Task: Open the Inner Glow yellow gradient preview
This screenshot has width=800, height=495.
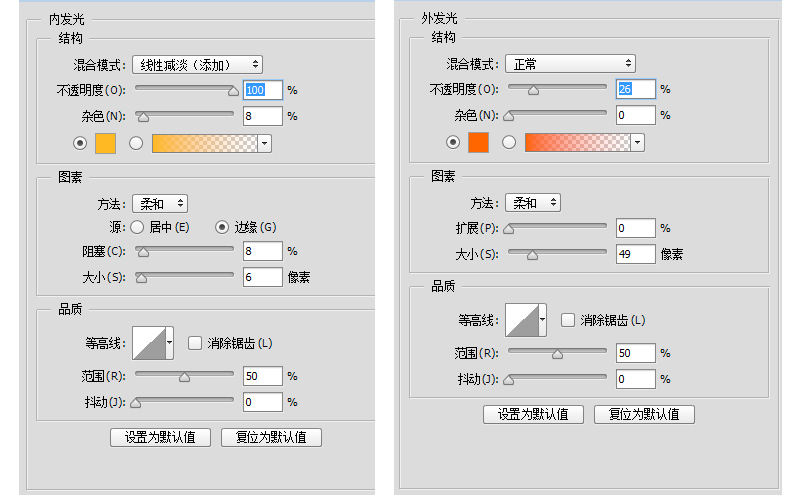Action: point(205,143)
